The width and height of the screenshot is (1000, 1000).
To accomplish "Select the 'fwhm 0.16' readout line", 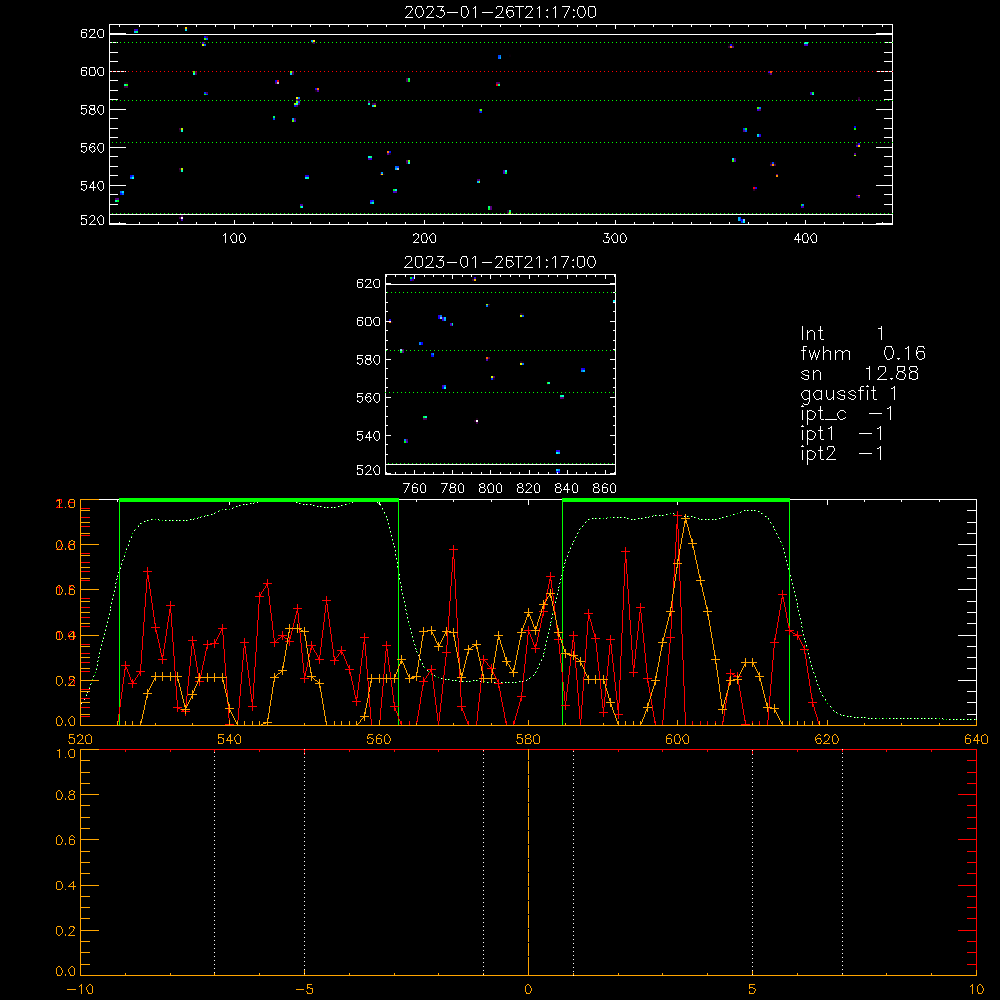I will click(x=863, y=353).
